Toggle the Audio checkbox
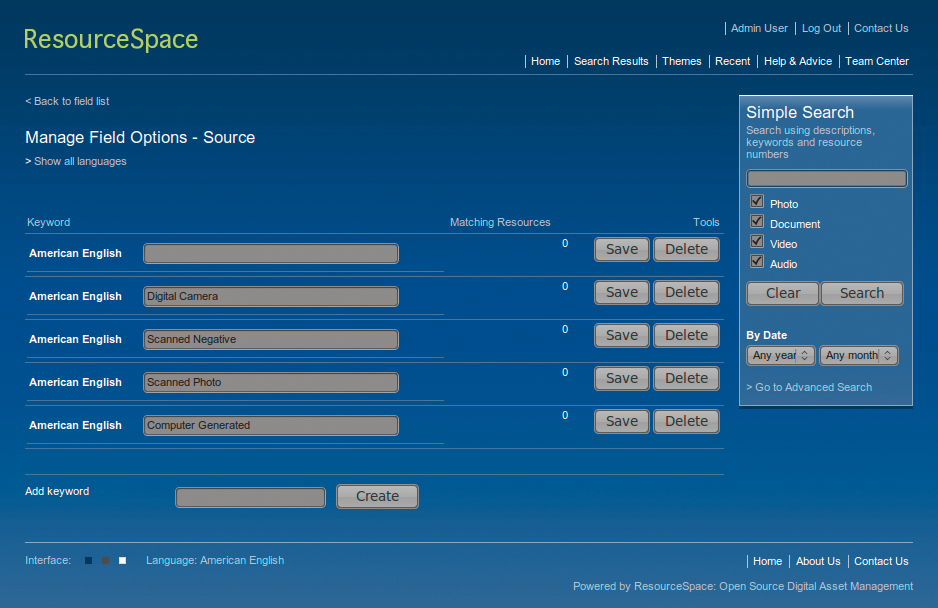This screenshot has width=938, height=608. point(757,261)
